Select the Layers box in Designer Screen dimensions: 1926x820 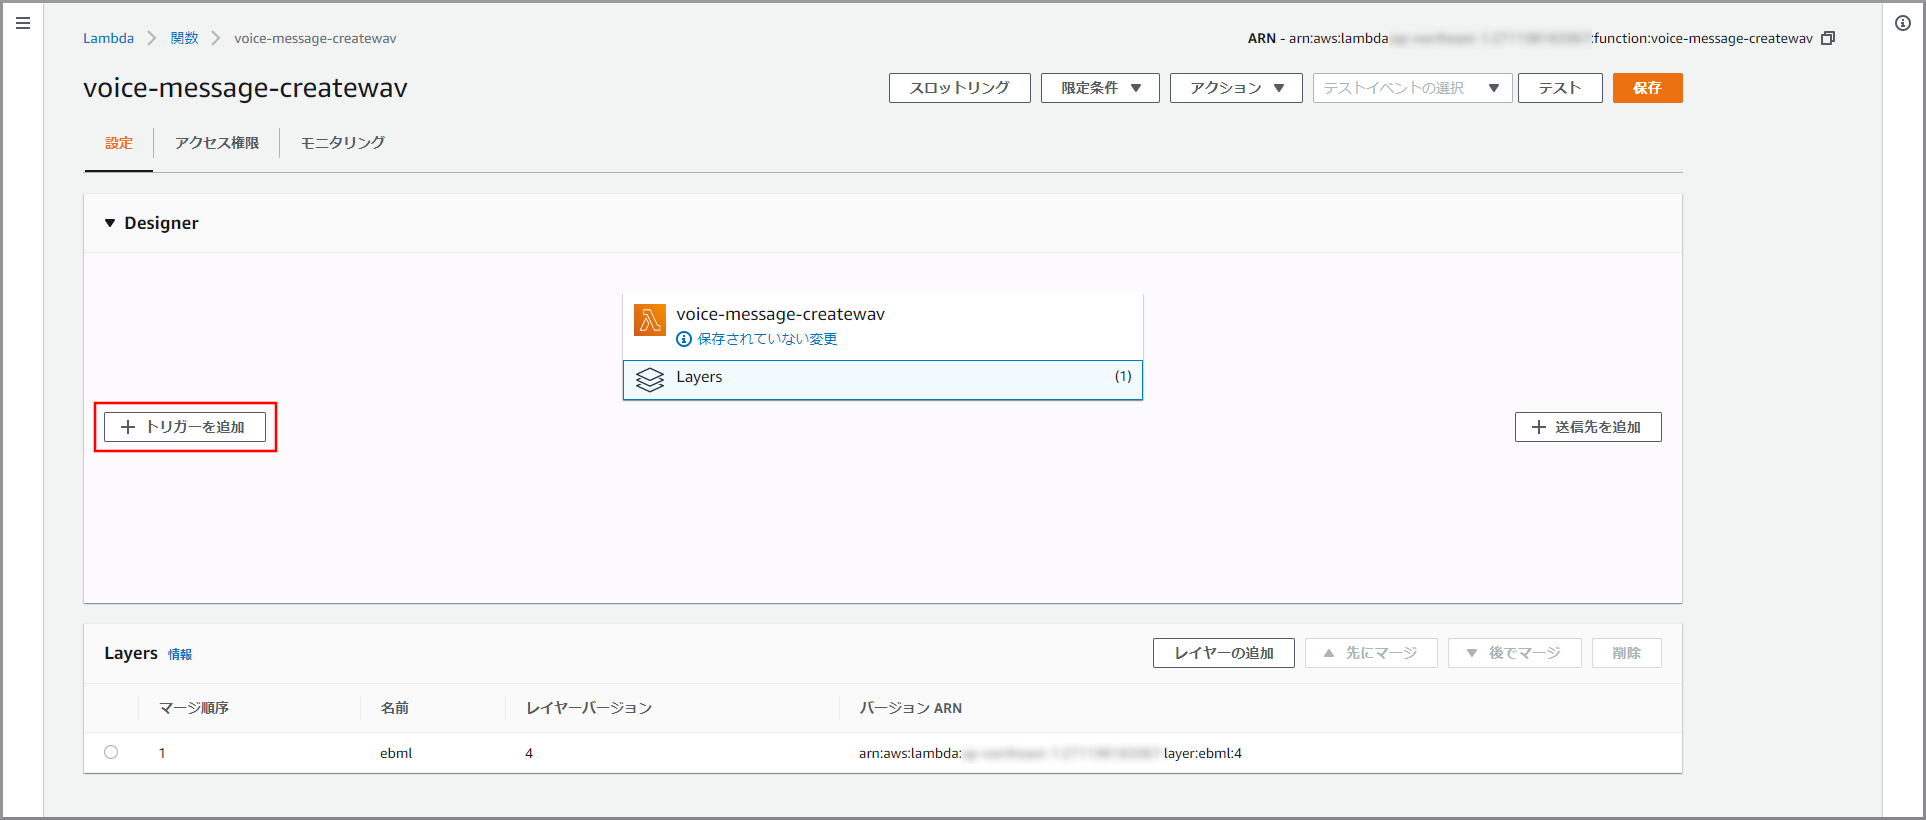pos(883,380)
